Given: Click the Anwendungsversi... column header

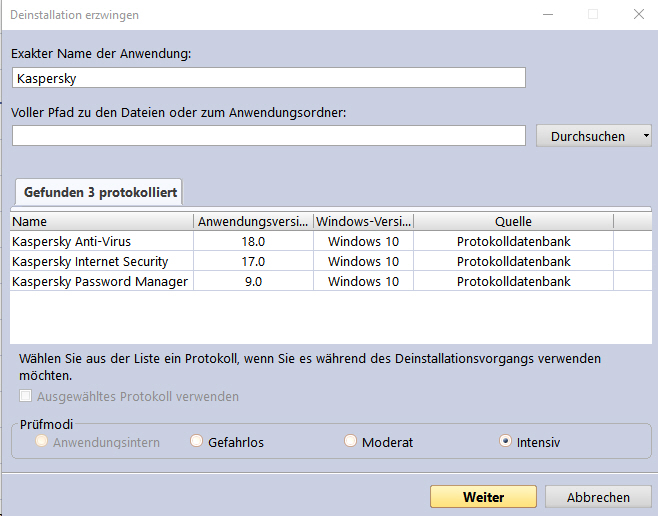Looking at the screenshot, I should [253, 221].
